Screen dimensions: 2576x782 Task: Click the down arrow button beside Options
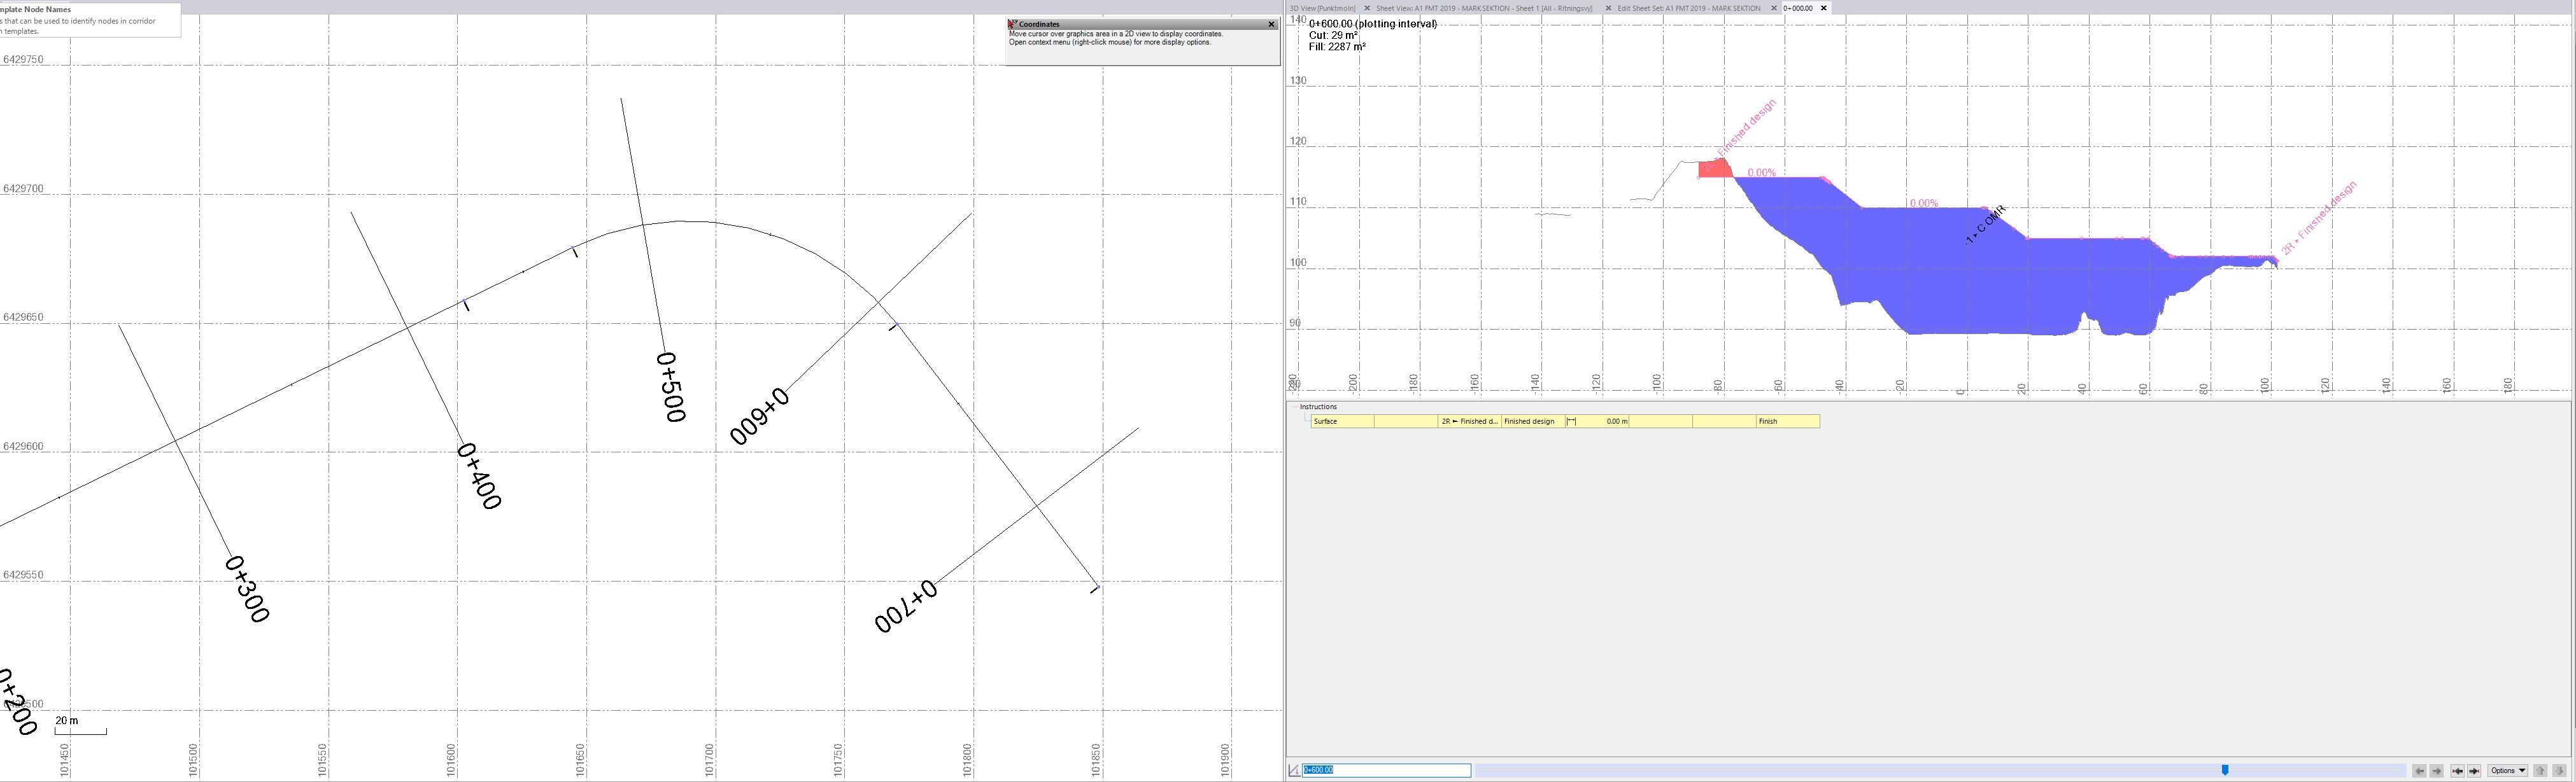2559,771
